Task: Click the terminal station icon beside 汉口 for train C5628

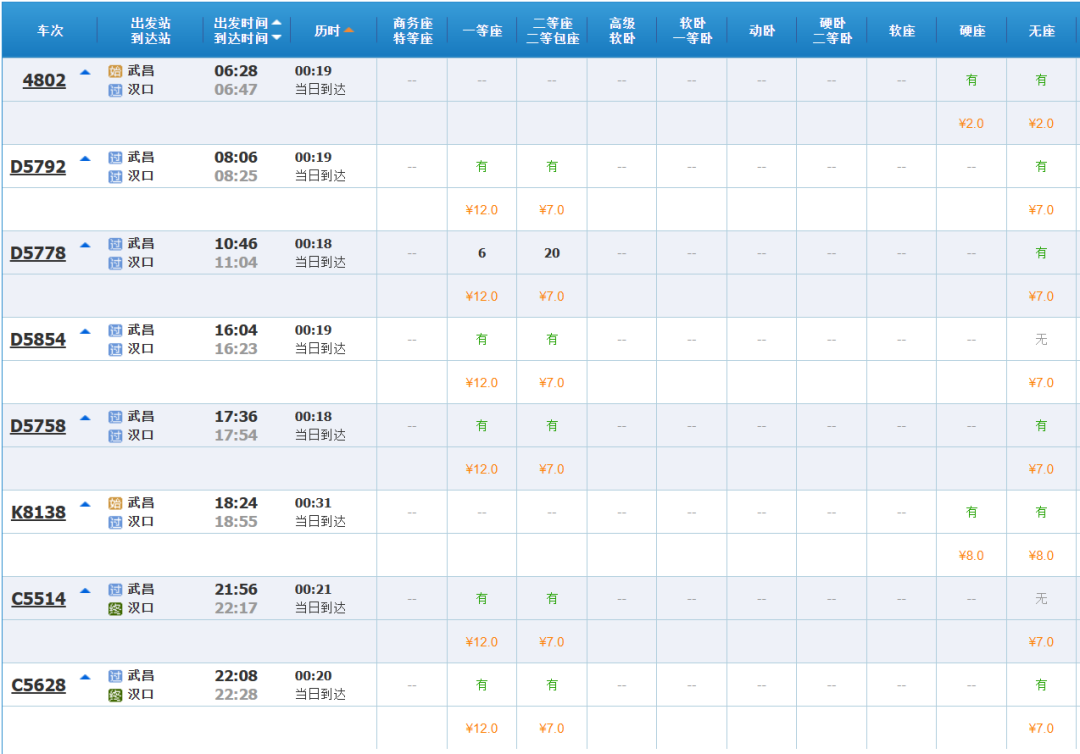Action: (x=115, y=694)
